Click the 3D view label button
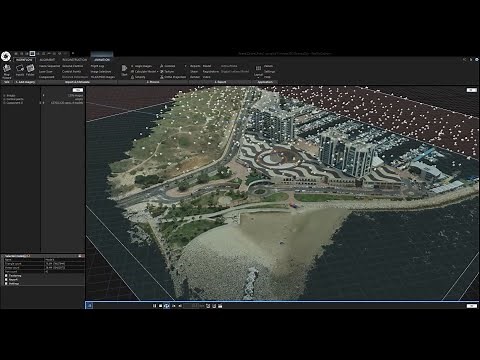Screen dimensions: 480x360 (471, 90)
